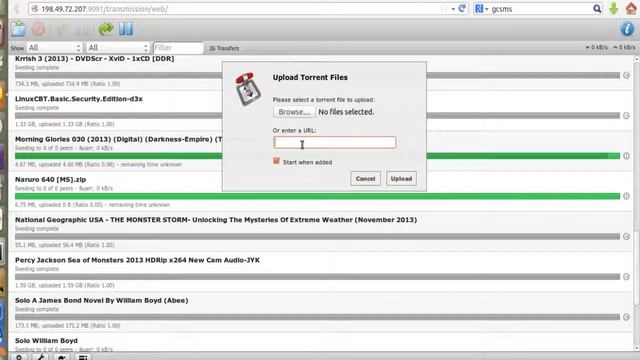The image size is (640, 360).
Task: Click the Or enter a URL field
Action: [x=334, y=142]
